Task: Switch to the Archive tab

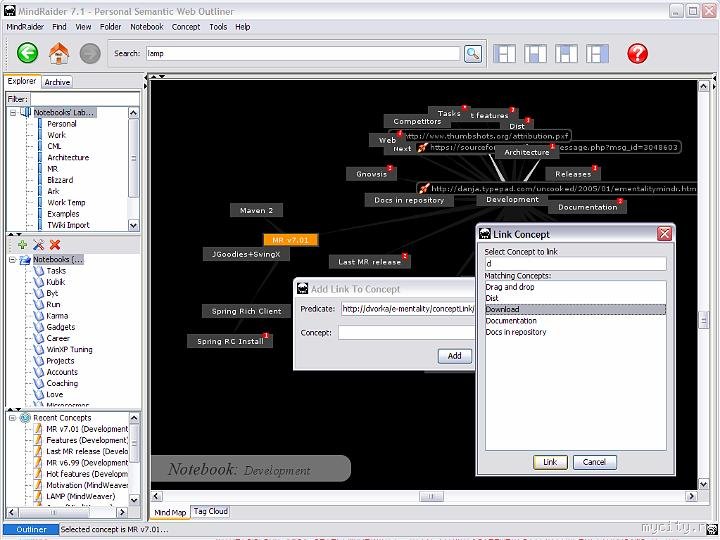Action: click(x=57, y=82)
